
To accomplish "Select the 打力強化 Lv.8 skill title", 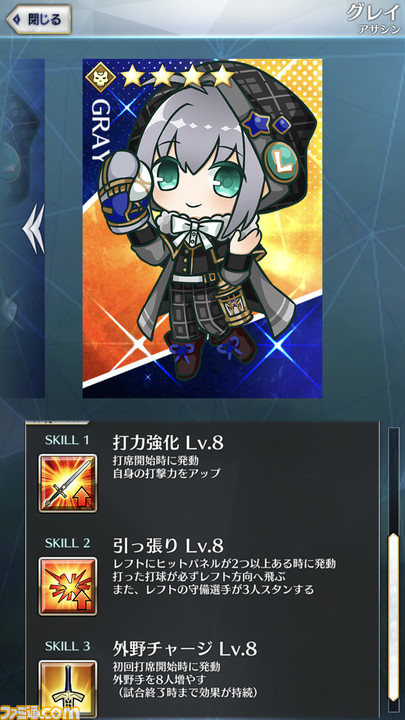I will [168, 443].
